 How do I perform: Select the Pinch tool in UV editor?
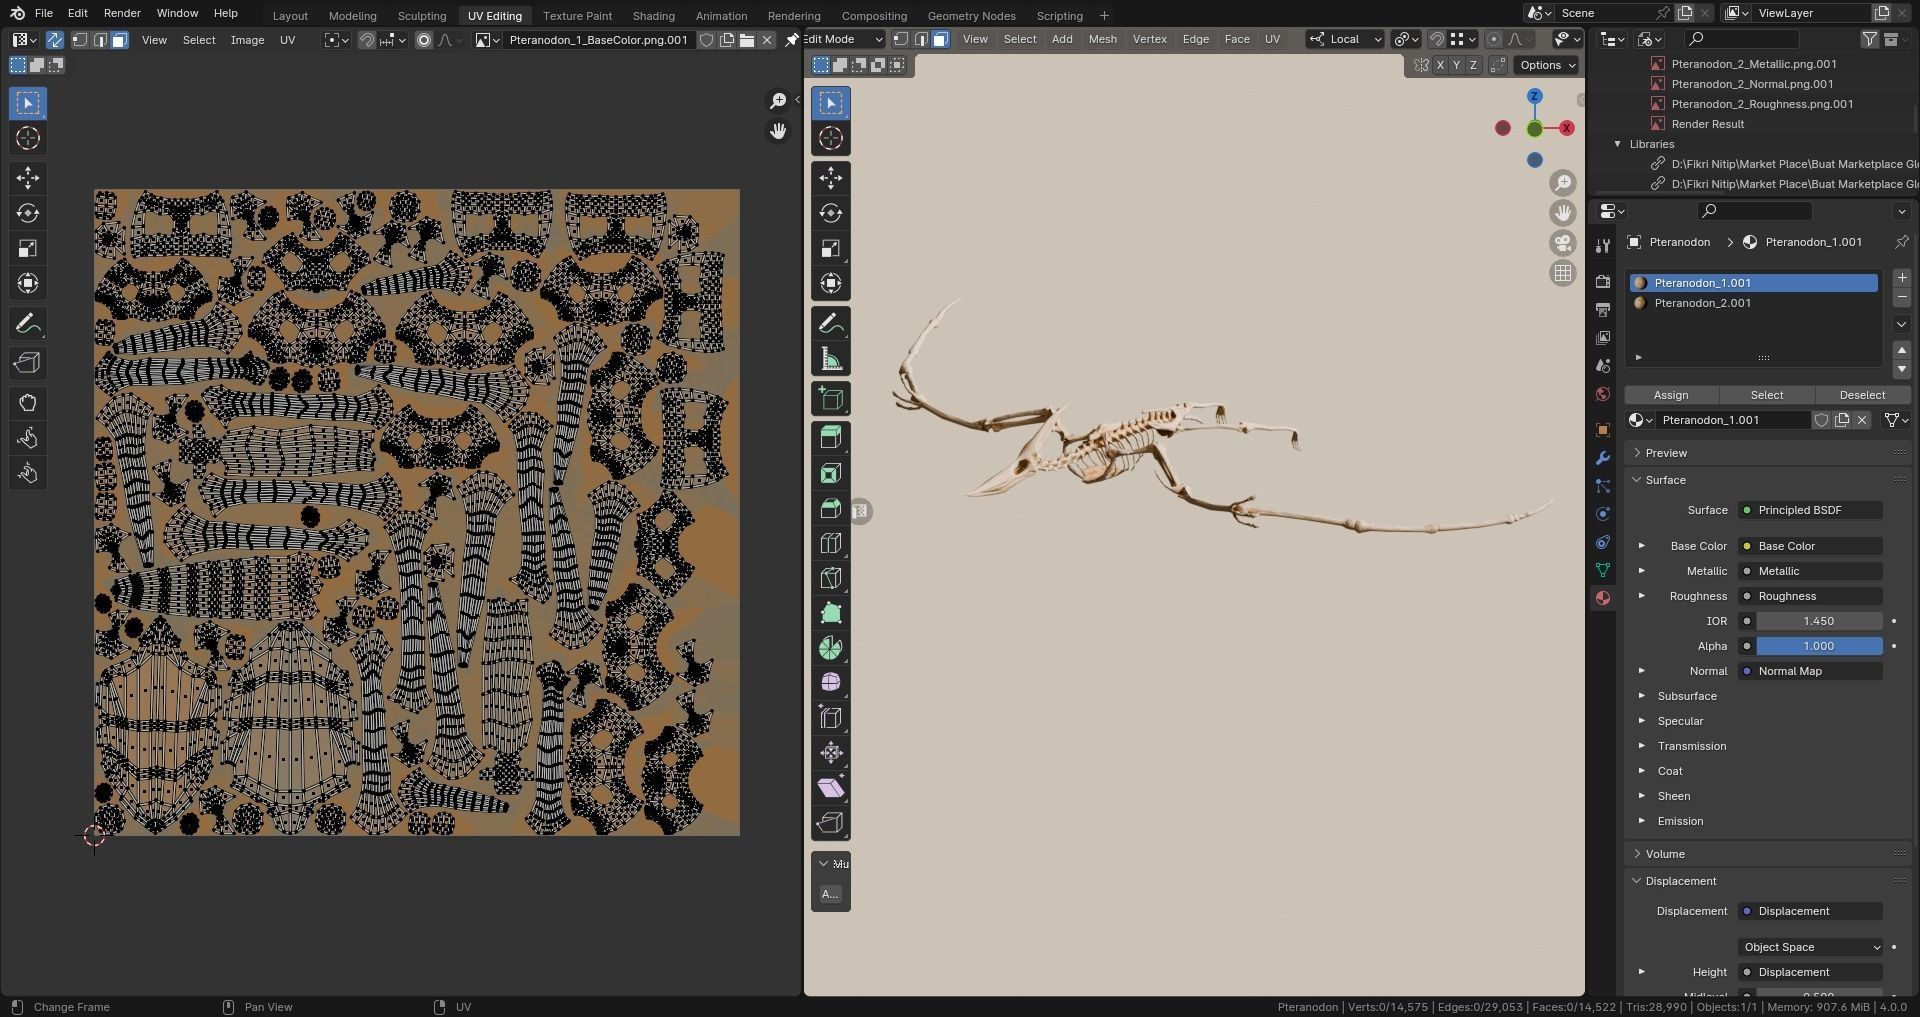click(28, 473)
